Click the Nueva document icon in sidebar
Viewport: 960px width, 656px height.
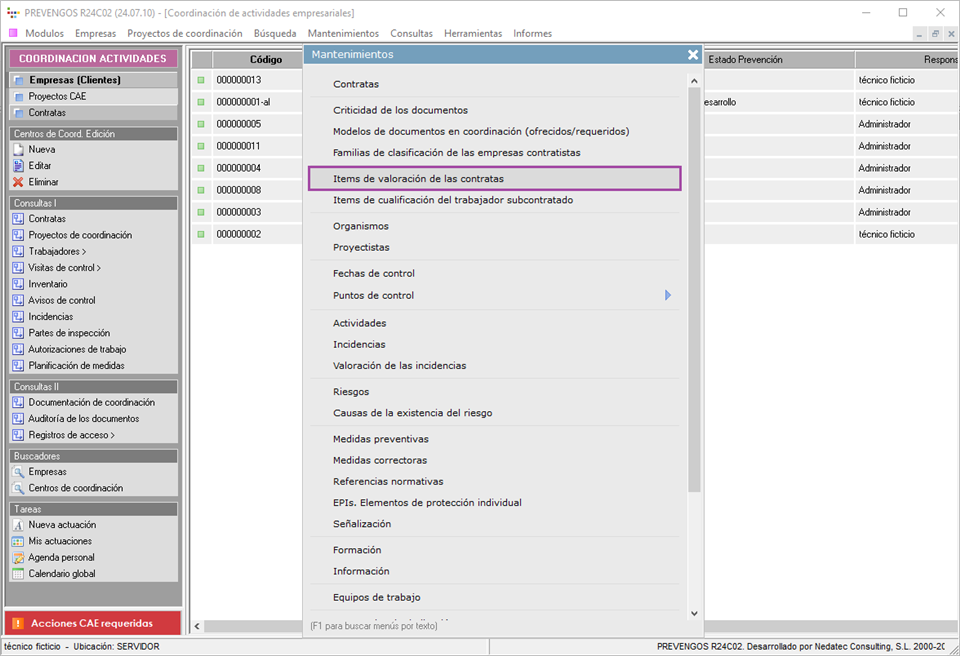pos(18,149)
